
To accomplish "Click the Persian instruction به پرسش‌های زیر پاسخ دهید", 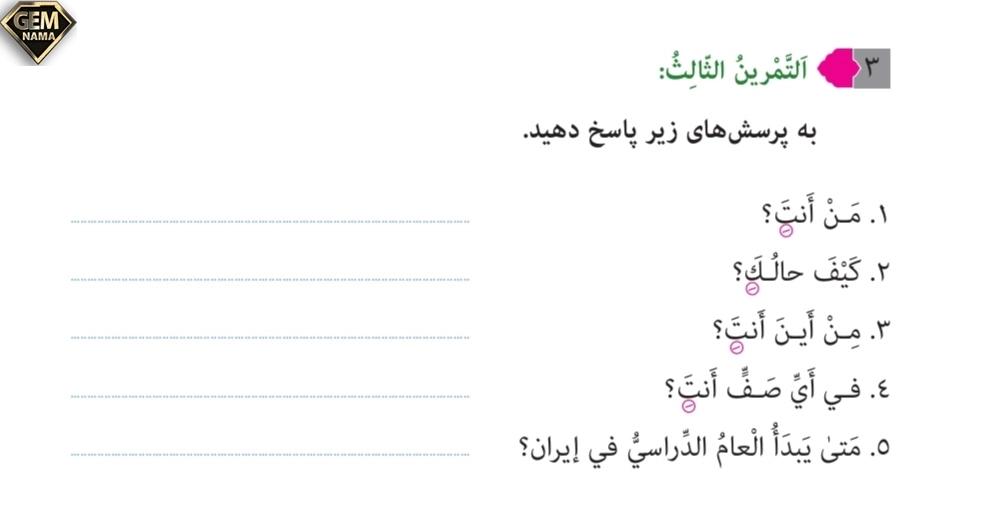I will pyautogui.click(x=669, y=132).
